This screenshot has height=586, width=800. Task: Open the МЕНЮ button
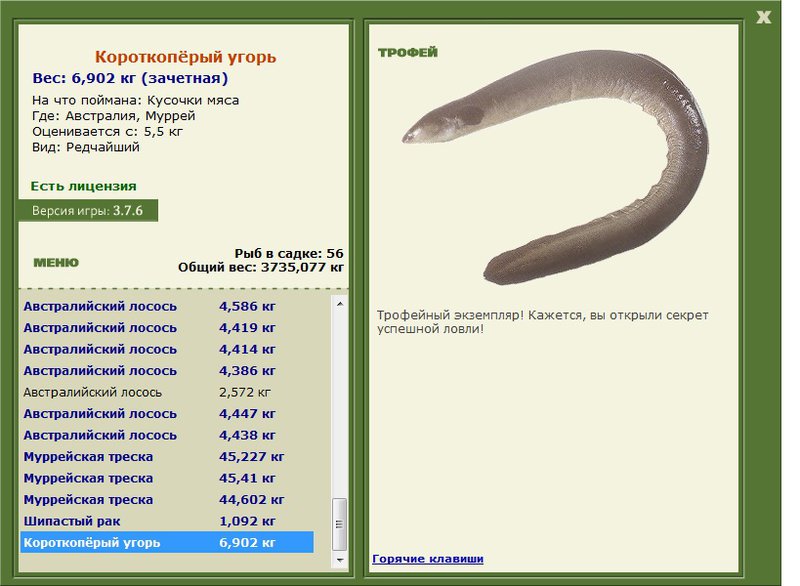56,262
